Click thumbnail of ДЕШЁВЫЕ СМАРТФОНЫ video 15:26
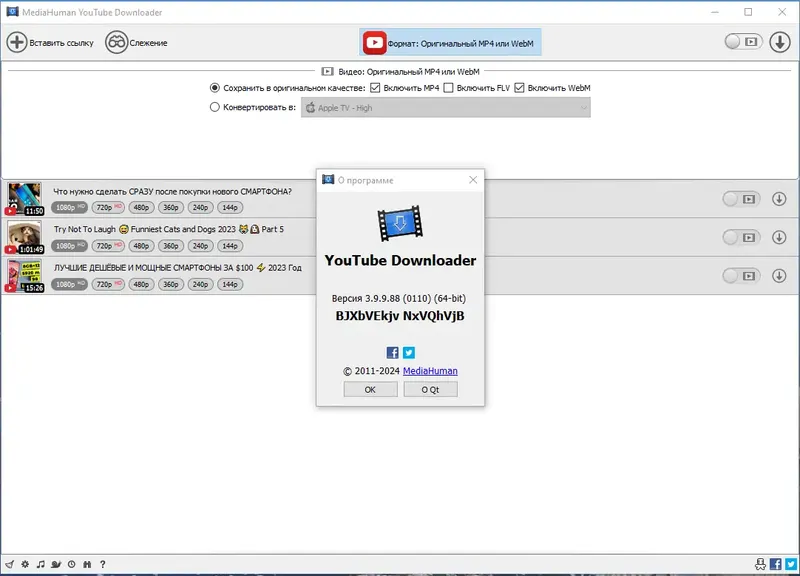The width and height of the screenshot is (800, 576). click(25, 276)
